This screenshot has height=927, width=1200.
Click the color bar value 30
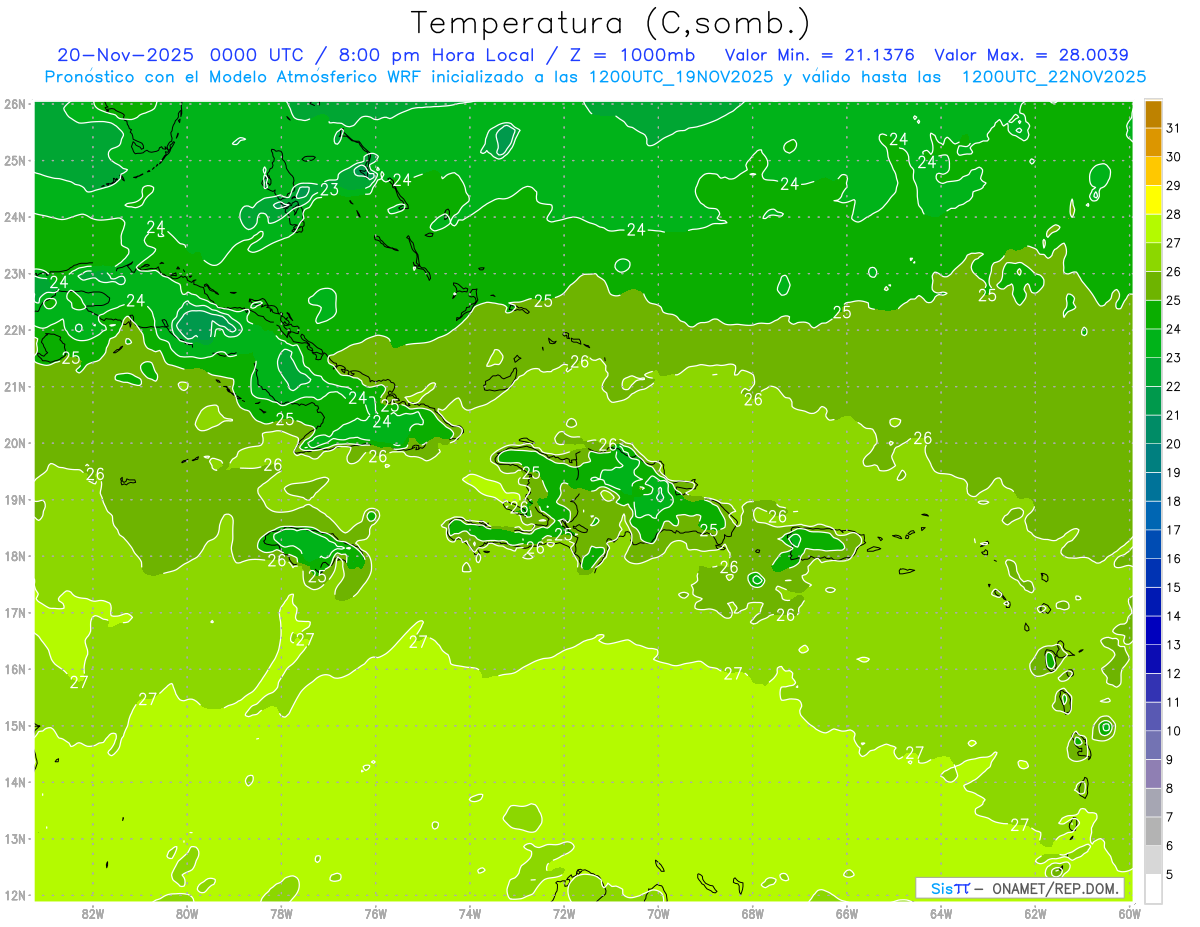[x=1173, y=157]
